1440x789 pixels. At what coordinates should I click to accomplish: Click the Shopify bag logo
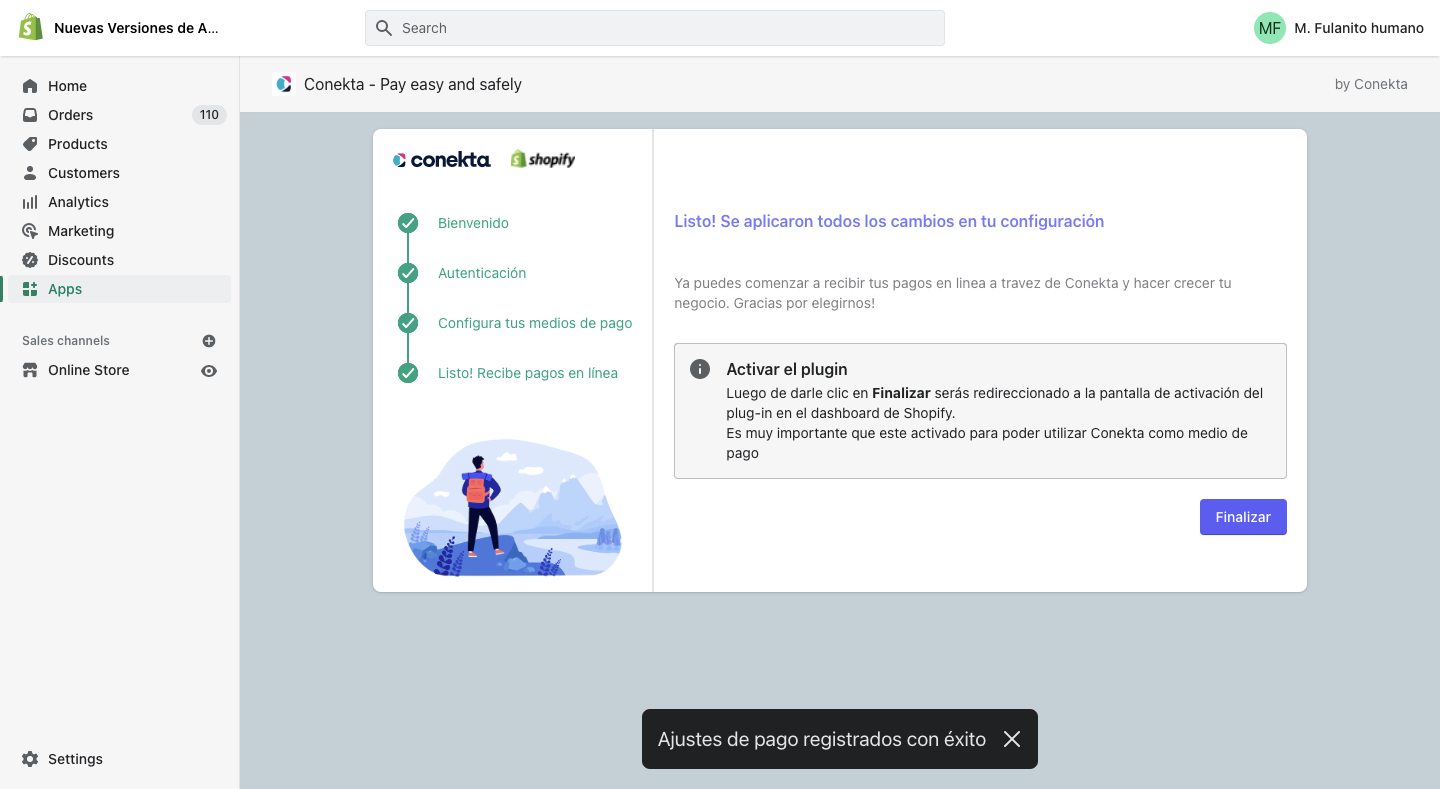point(31,27)
